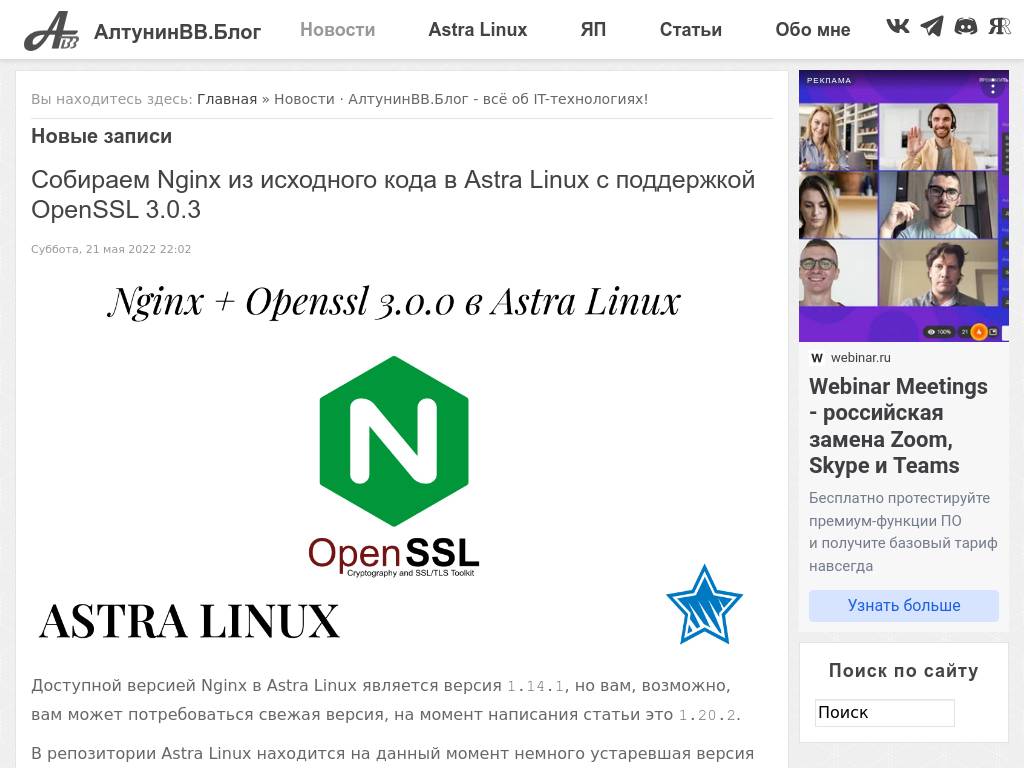Open the Обо мне menu item
1024x768 pixels.
coord(812,29)
